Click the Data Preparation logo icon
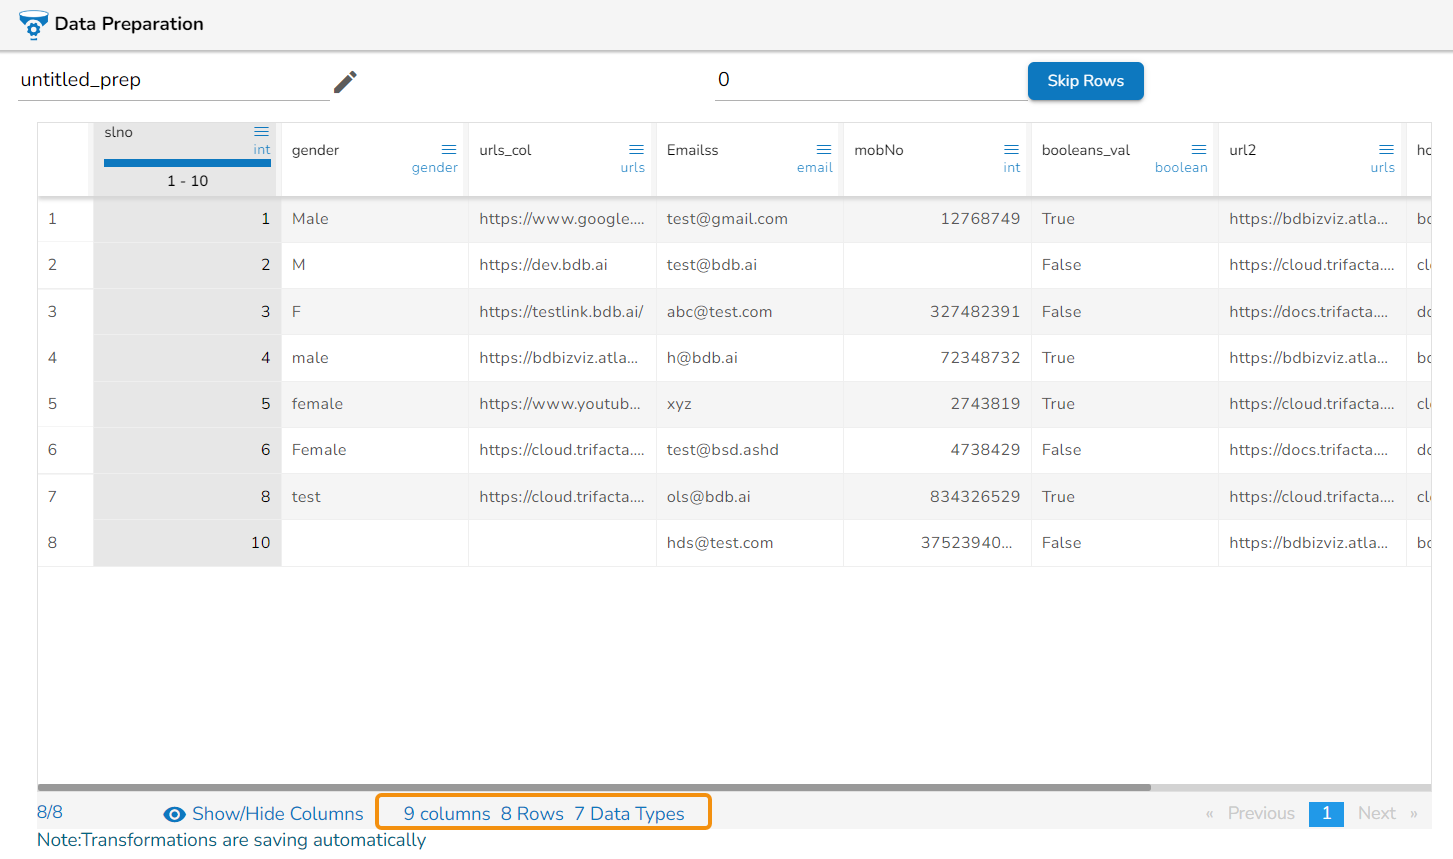 (x=33, y=25)
